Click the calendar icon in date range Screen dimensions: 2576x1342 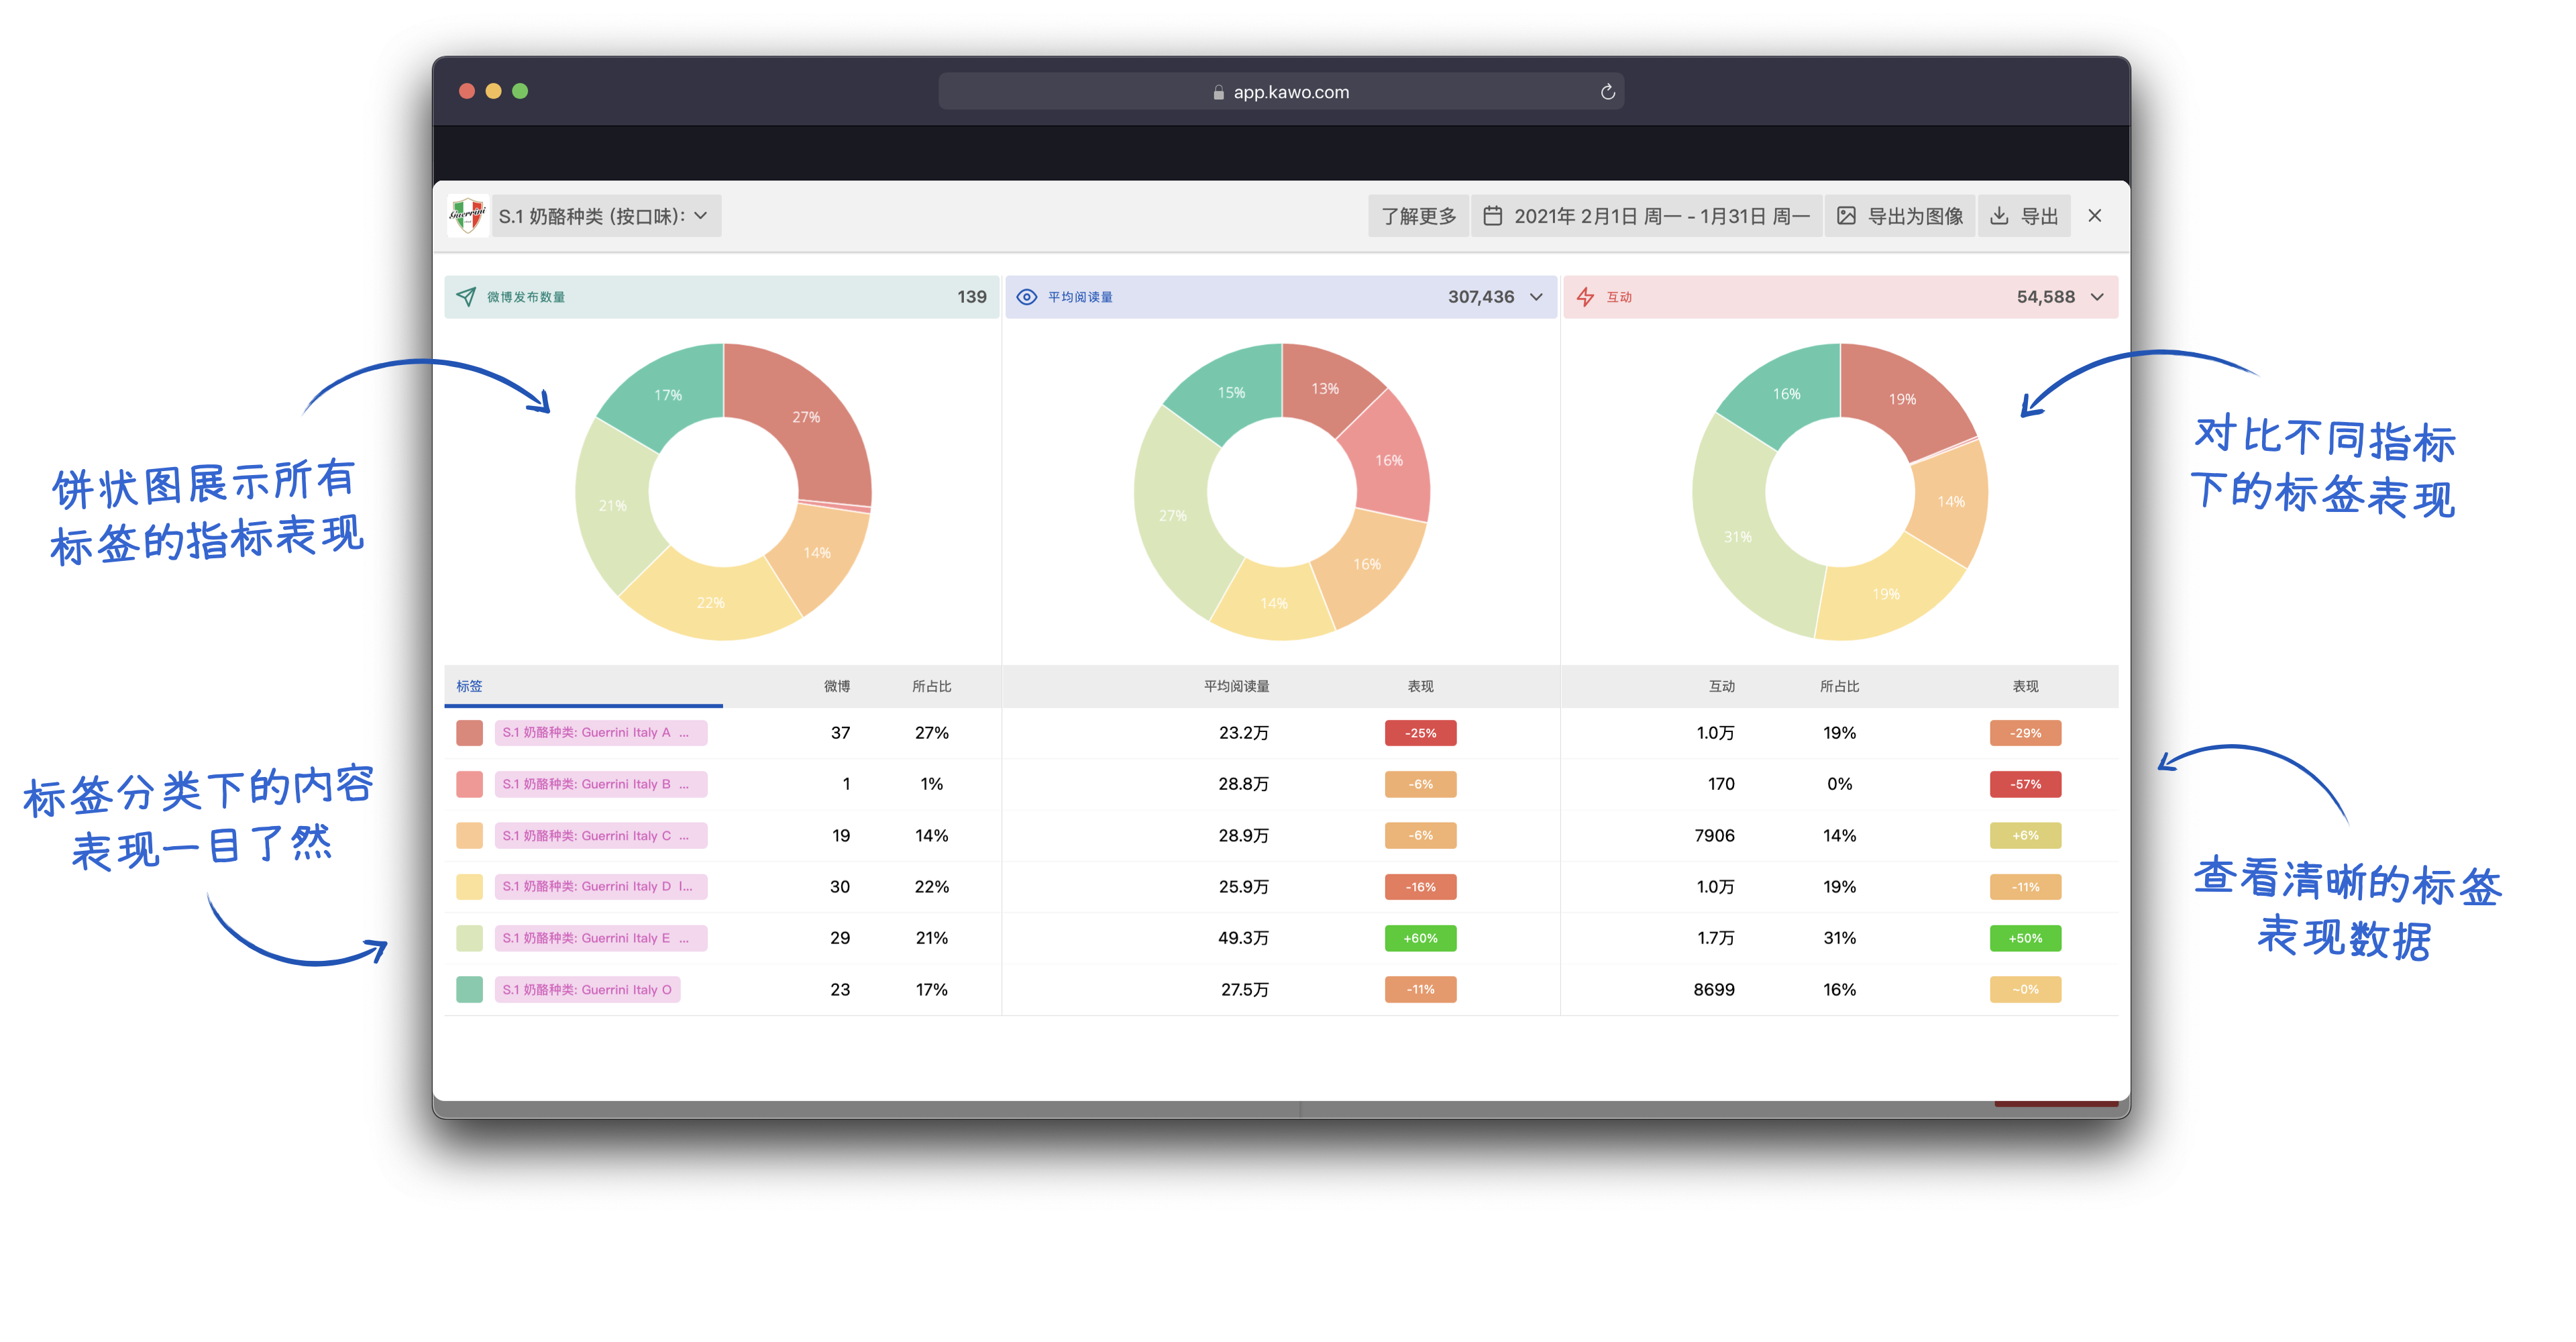[1492, 216]
